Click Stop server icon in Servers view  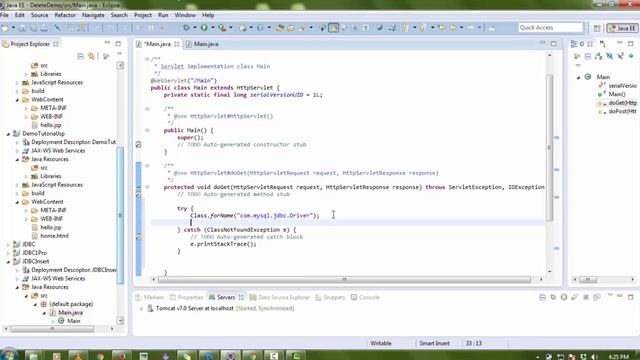tap(586, 297)
